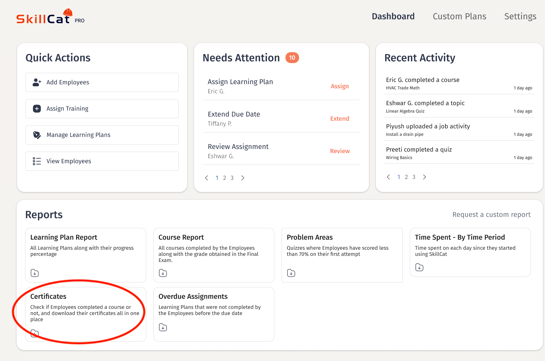Click the HVAC Trade Math course name
Image resolution: width=545 pixels, height=361 pixels.
click(x=402, y=88)
